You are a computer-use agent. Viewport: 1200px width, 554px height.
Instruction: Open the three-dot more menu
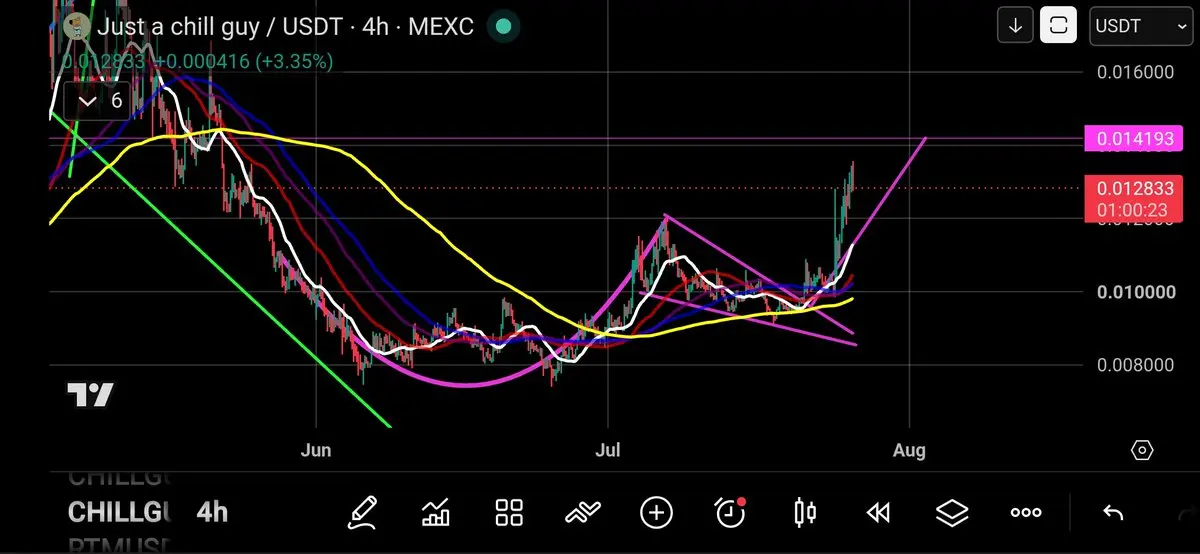pyautogui.click(x=1026, y=513)
